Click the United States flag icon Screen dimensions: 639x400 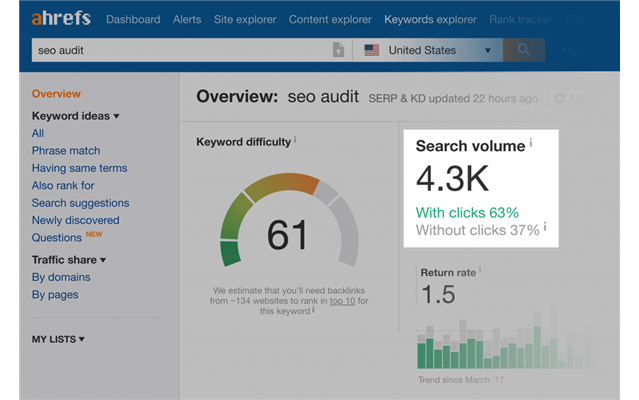click(x=372, y=50)
